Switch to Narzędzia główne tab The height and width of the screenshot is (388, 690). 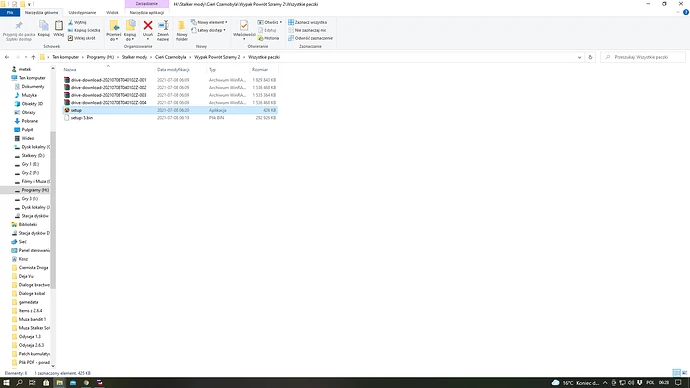pyautogui.click(x=42, y=12)
